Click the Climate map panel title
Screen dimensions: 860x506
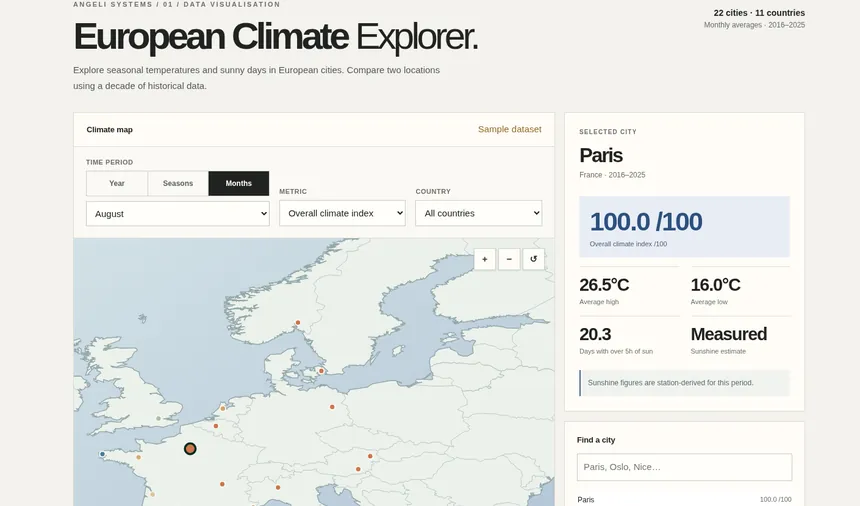110,130
